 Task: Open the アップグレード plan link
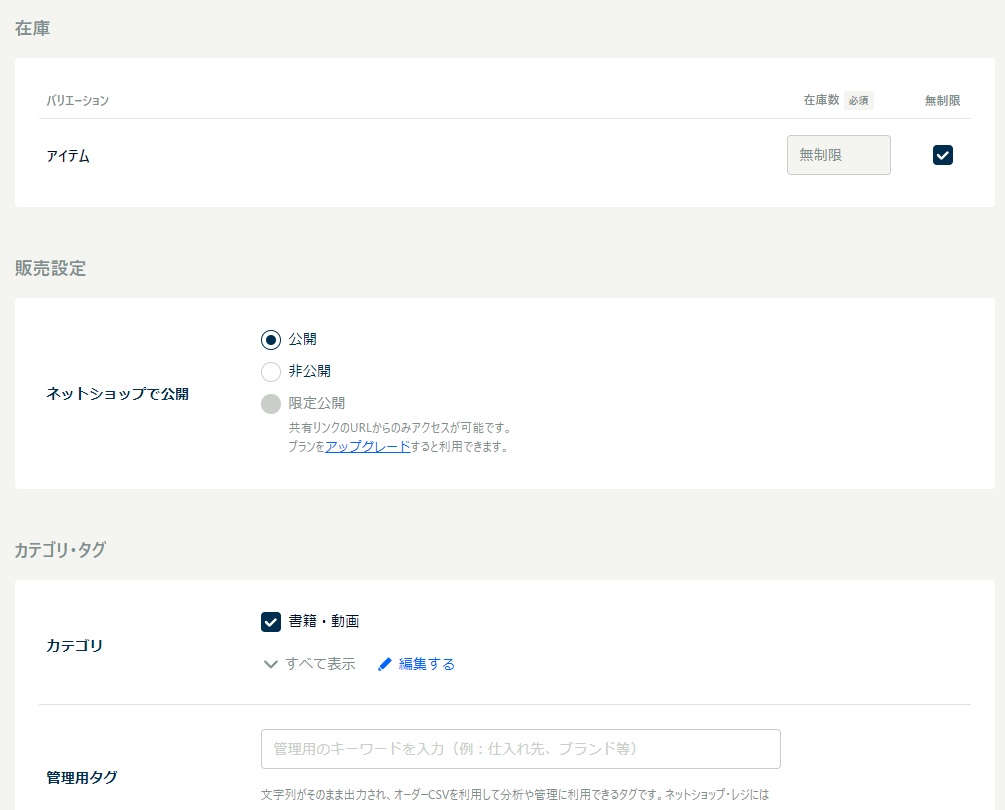[367, 447]
